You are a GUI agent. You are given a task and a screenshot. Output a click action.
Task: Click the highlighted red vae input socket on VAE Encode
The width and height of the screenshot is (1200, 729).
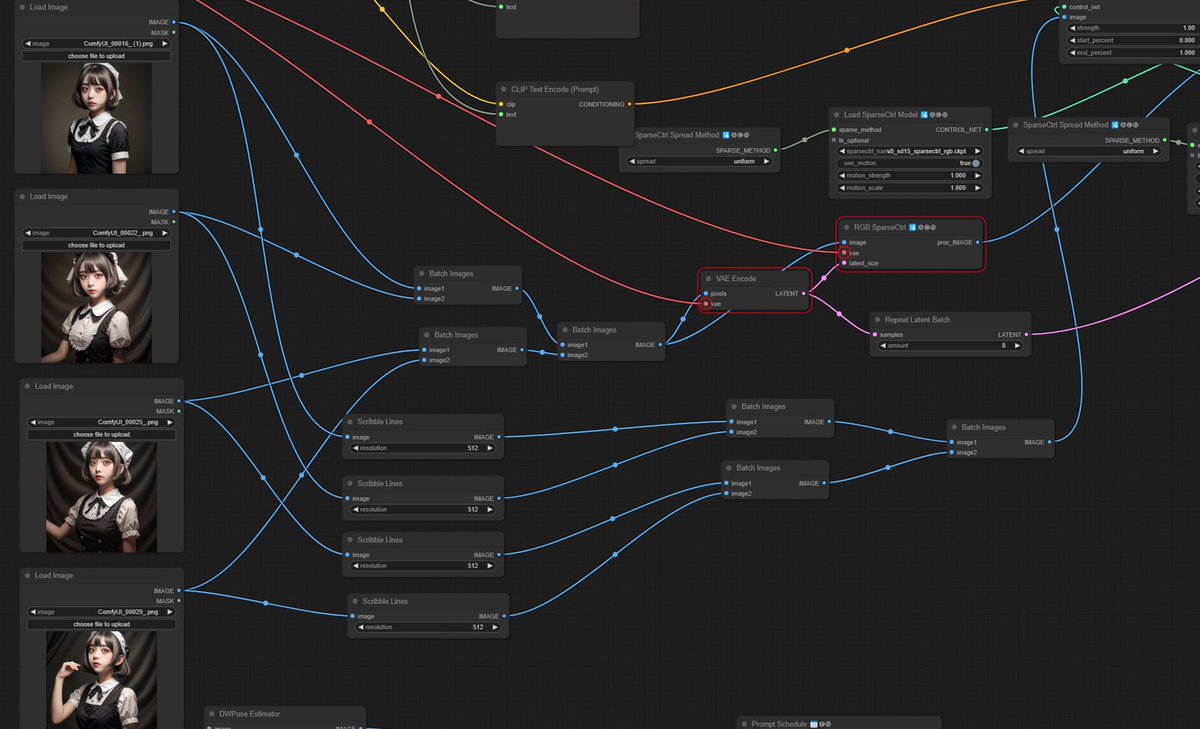pos(706,304)
